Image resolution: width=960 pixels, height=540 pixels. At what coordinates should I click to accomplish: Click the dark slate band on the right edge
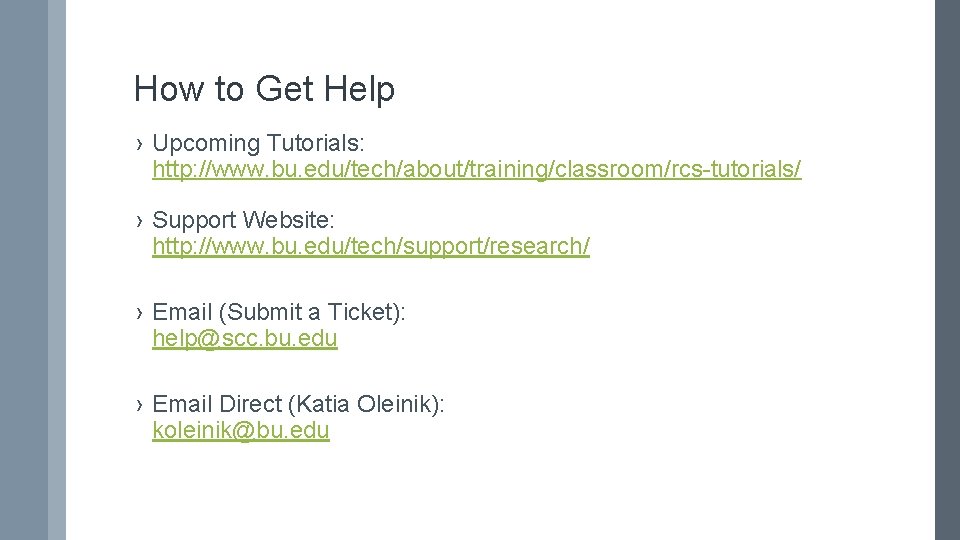click(x=947, y=270)
